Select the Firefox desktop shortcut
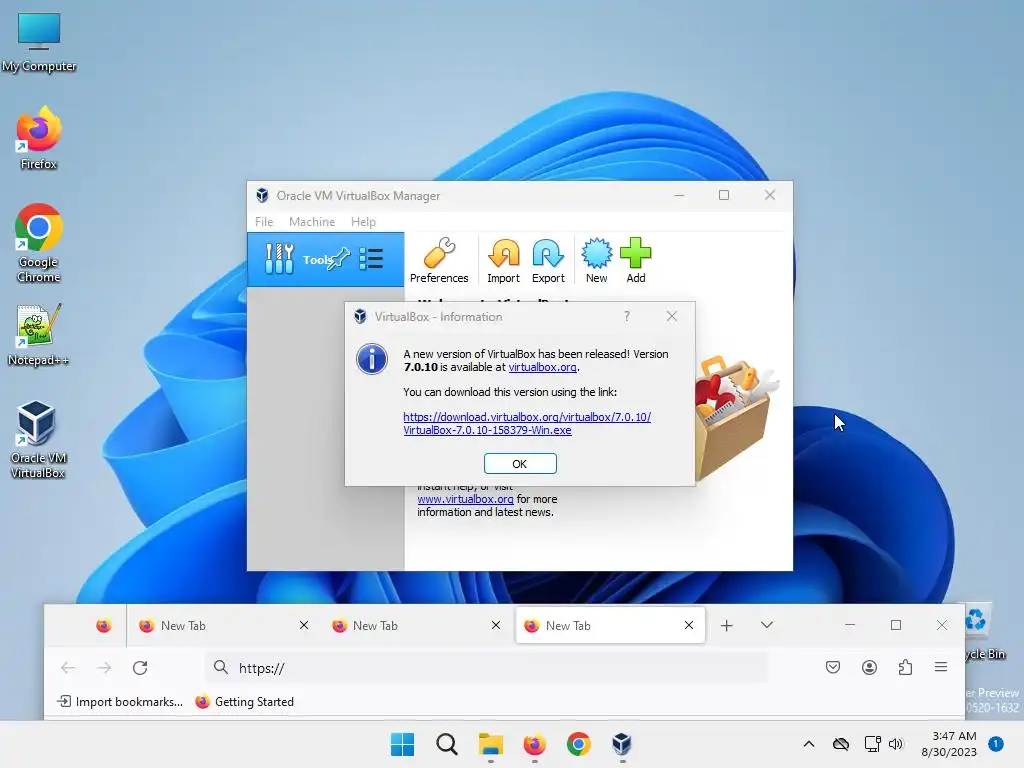This screenshot has height=768, width=1024. click(x=39, y=138)
